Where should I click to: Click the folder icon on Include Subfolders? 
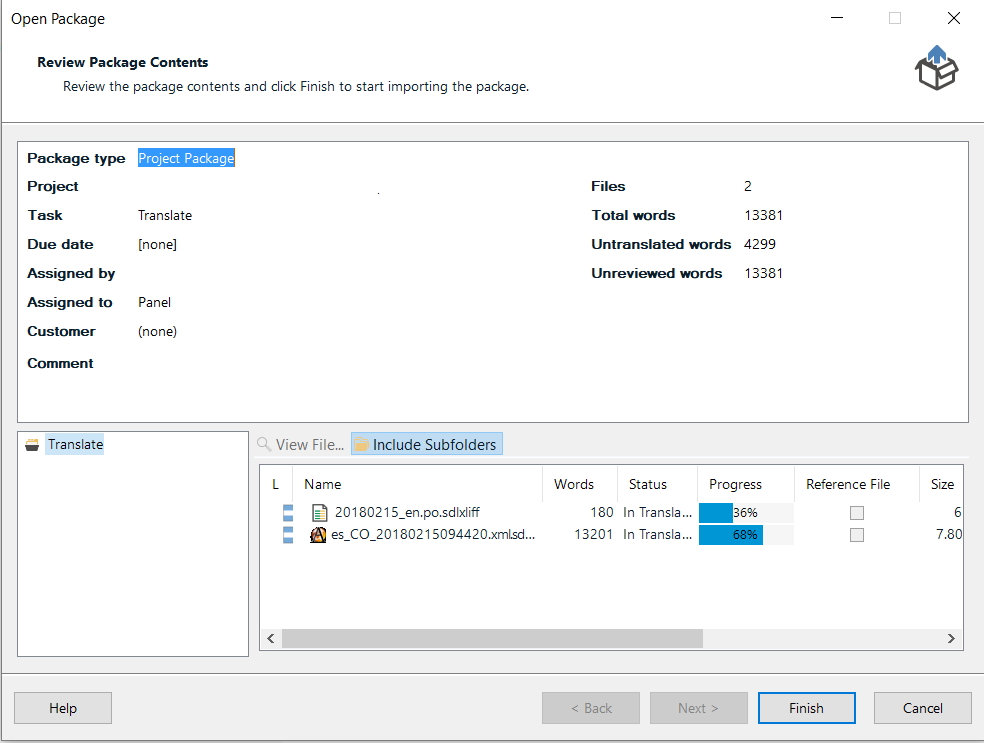pyautogui.click(x=361, y=444)
